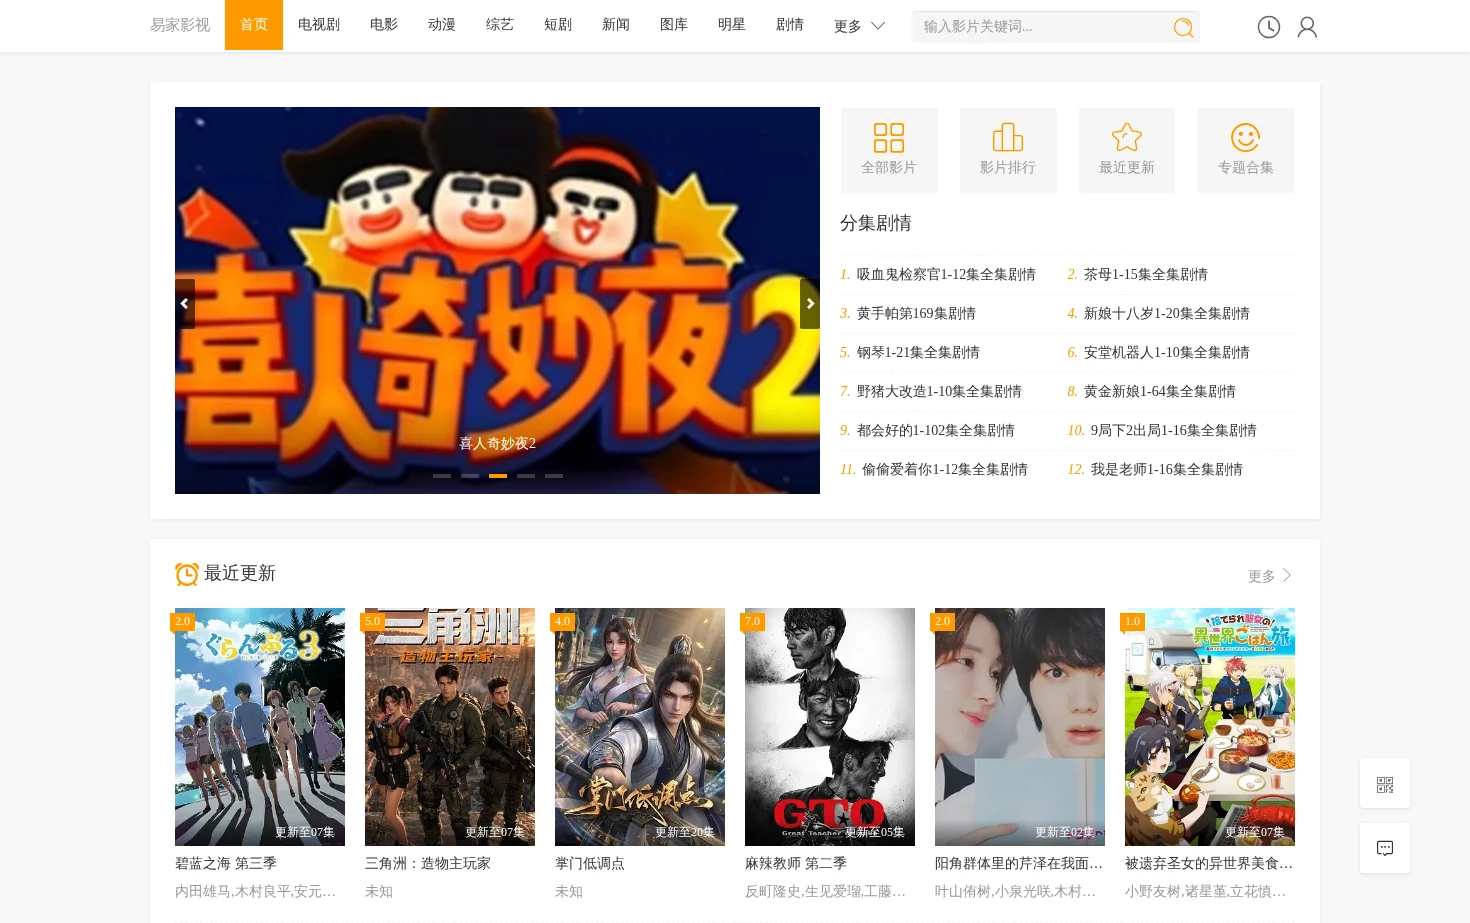Click the 易家影视 site logo
The image size is (1470, 923).
[x=180, y=25]
